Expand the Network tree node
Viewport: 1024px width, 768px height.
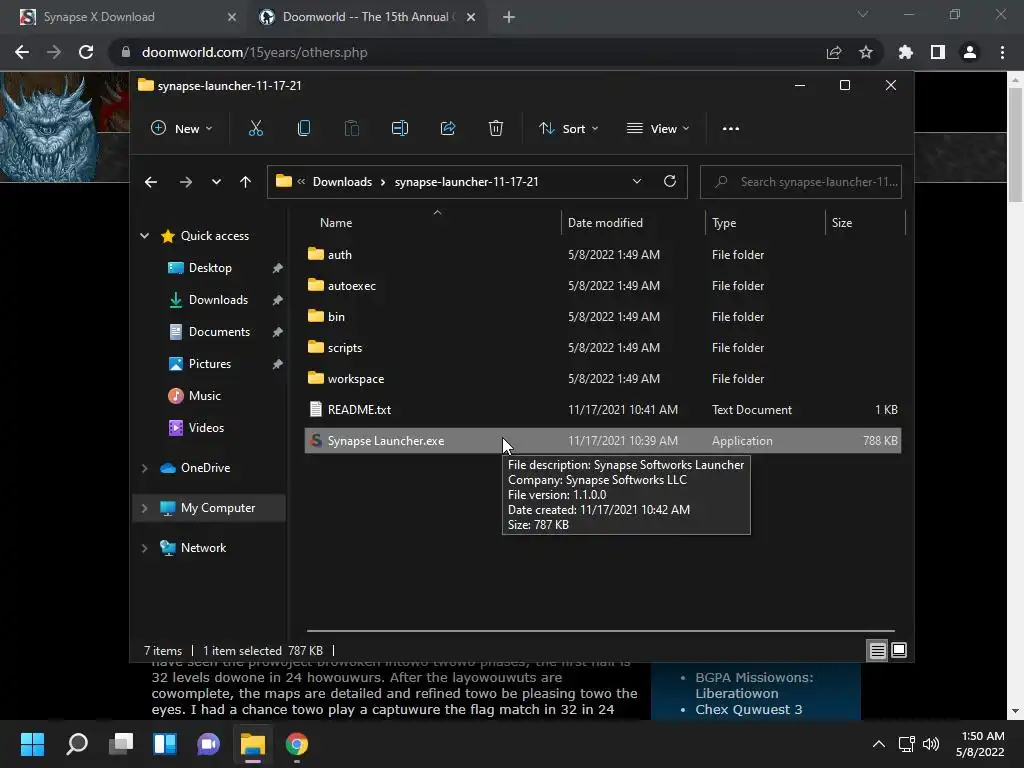(144, 548)
